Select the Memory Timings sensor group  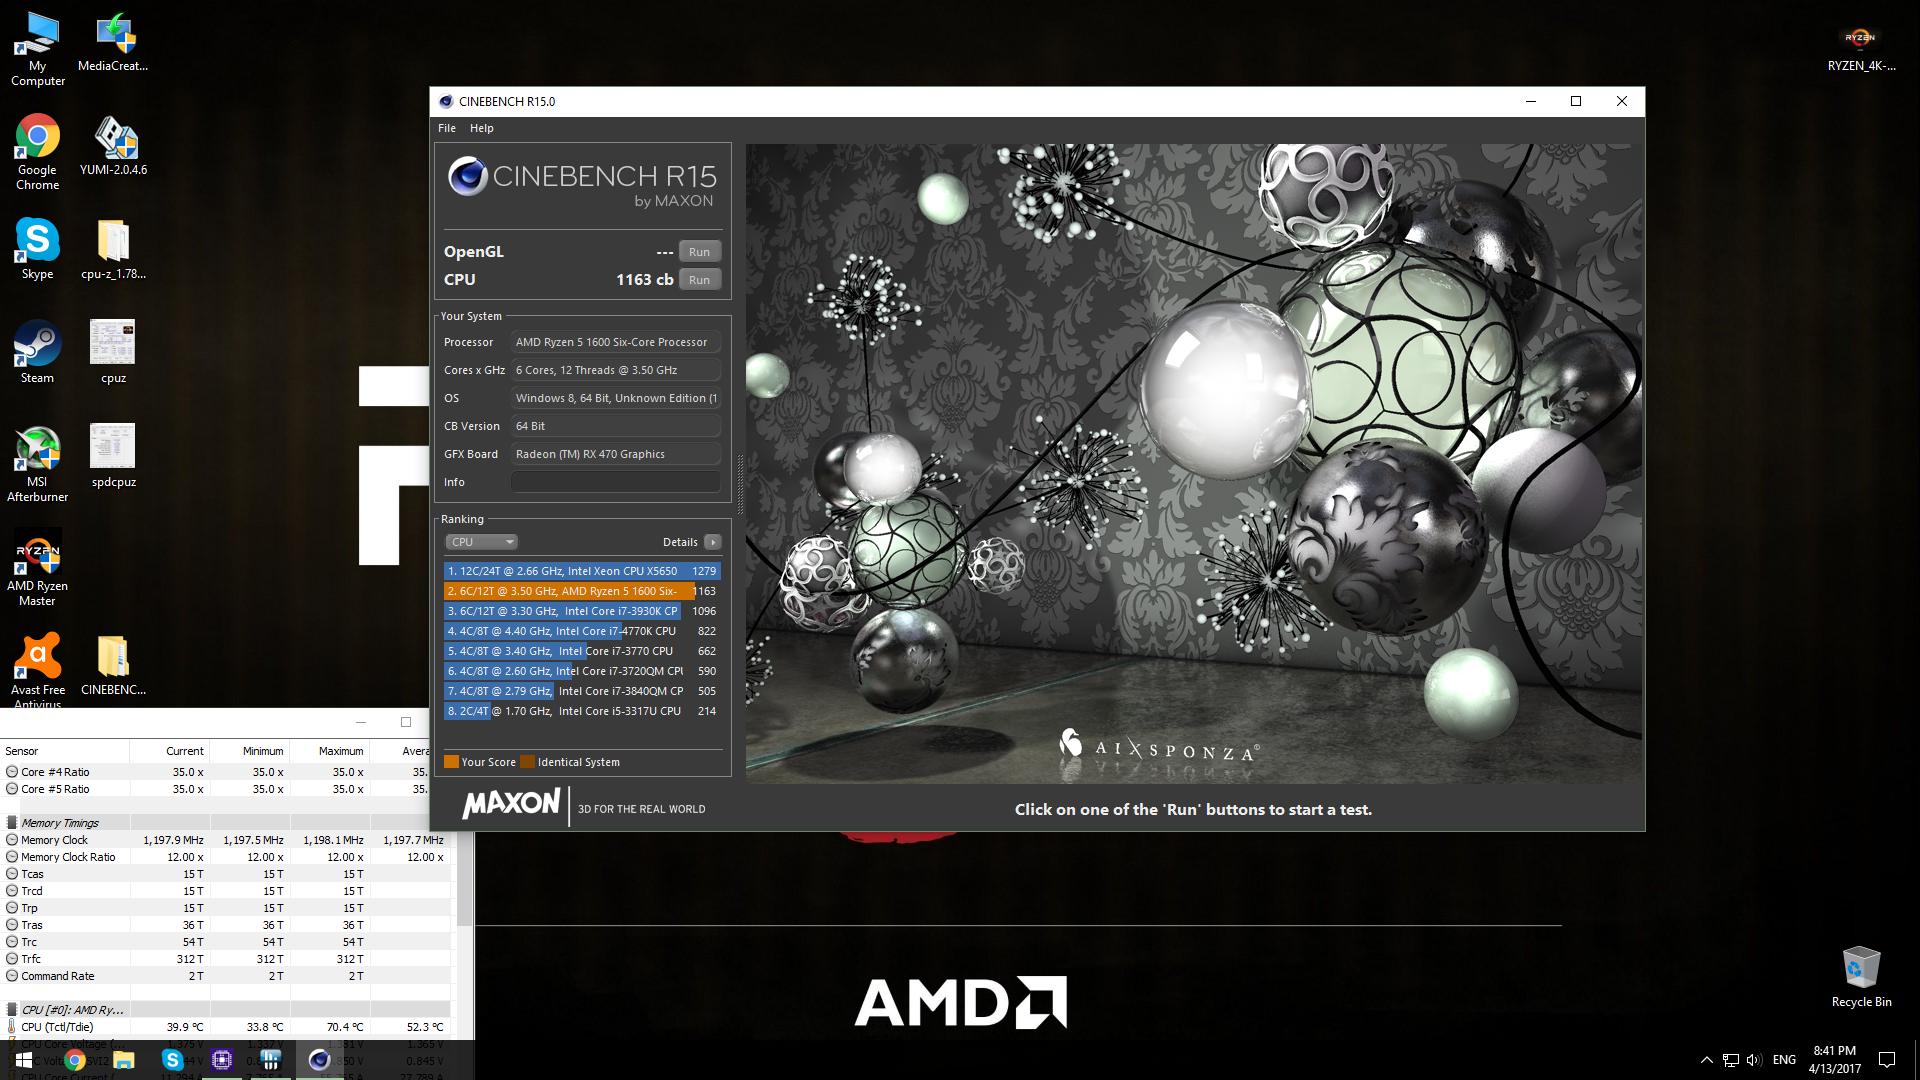click(x=60, y=823)
